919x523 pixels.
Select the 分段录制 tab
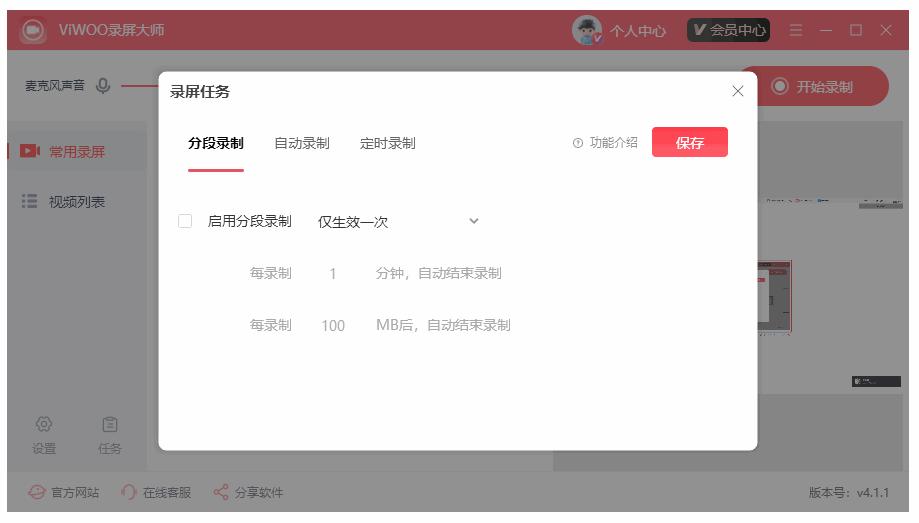coord(216,143)
